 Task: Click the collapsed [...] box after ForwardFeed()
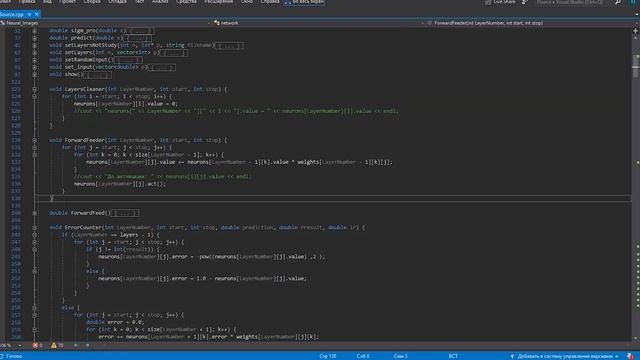pyautogui.click(x=125, y=213)
